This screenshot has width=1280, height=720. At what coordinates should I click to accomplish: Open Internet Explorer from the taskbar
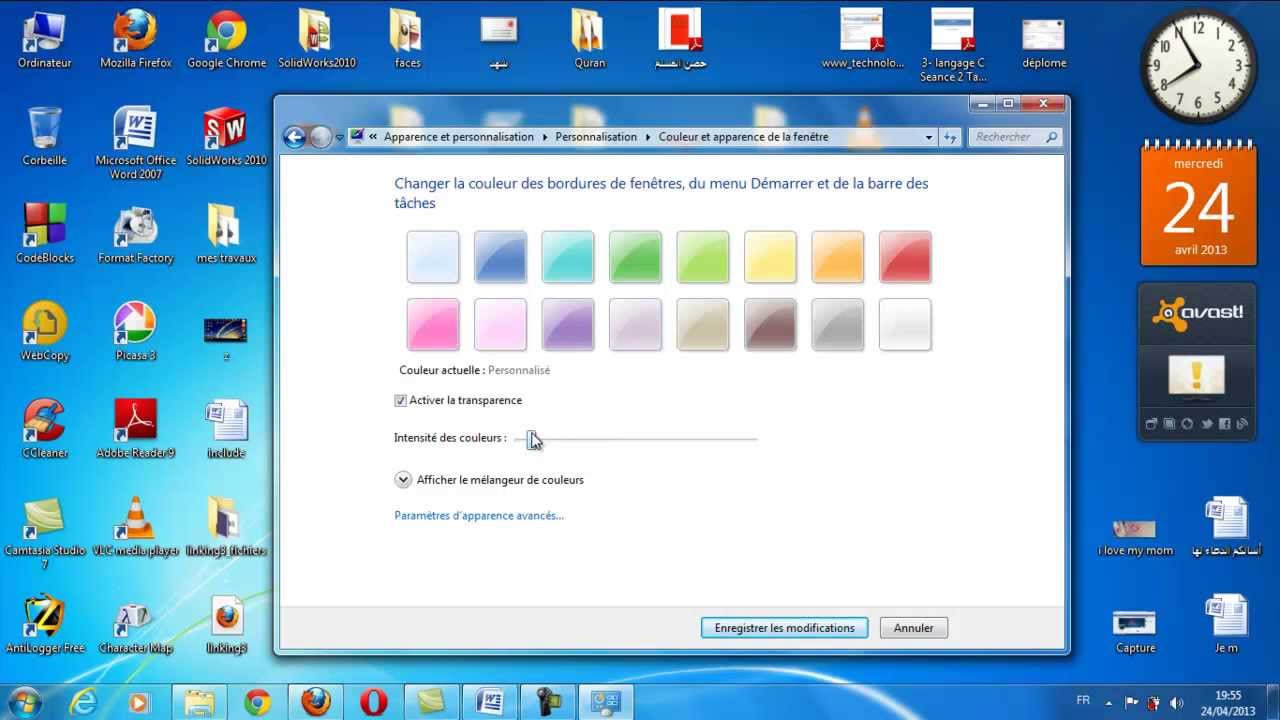point(82,702)
